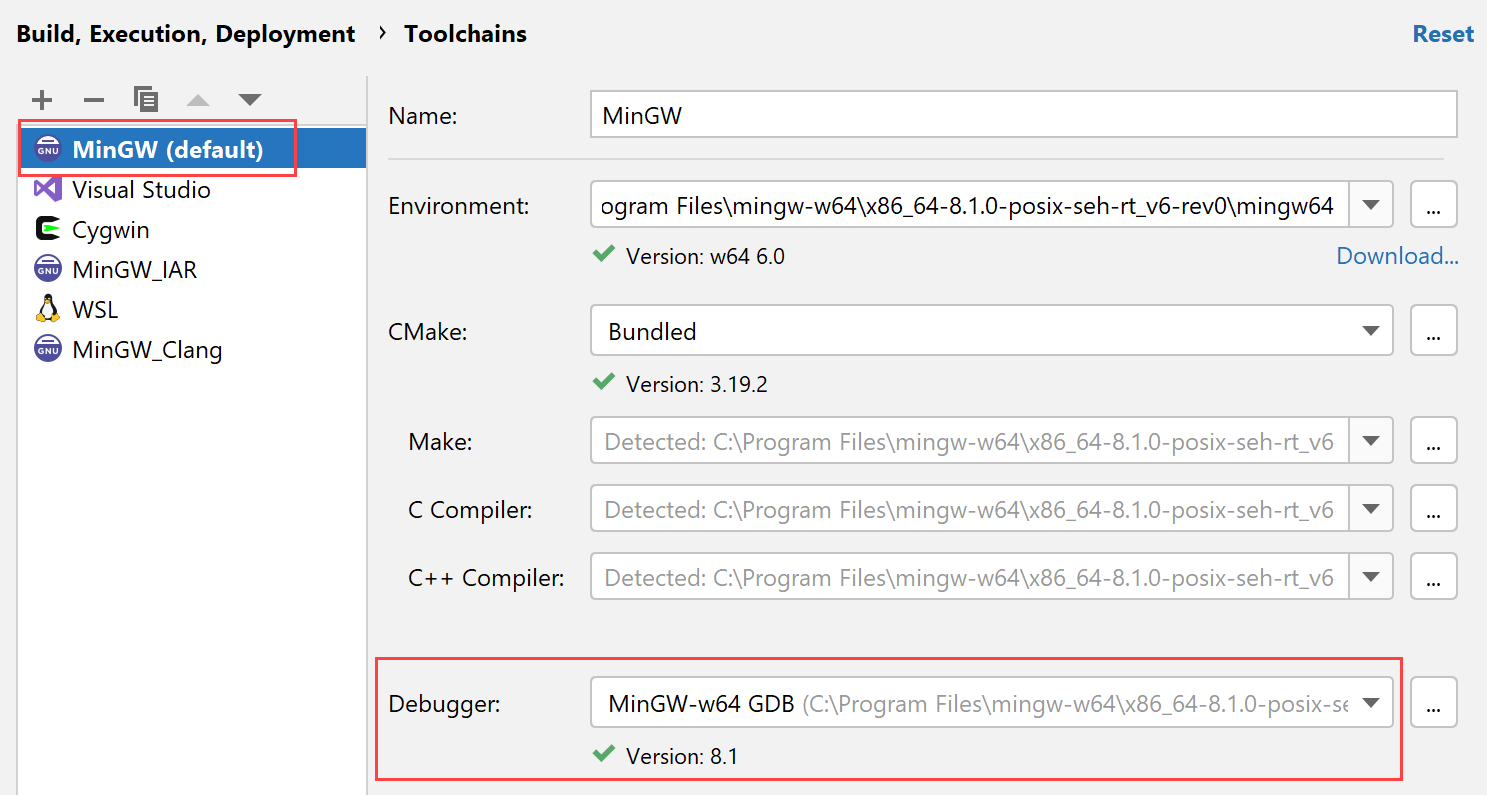Select the MinGW_Clang toolchain
1487x795 pixels.
[x=147, y=349]
